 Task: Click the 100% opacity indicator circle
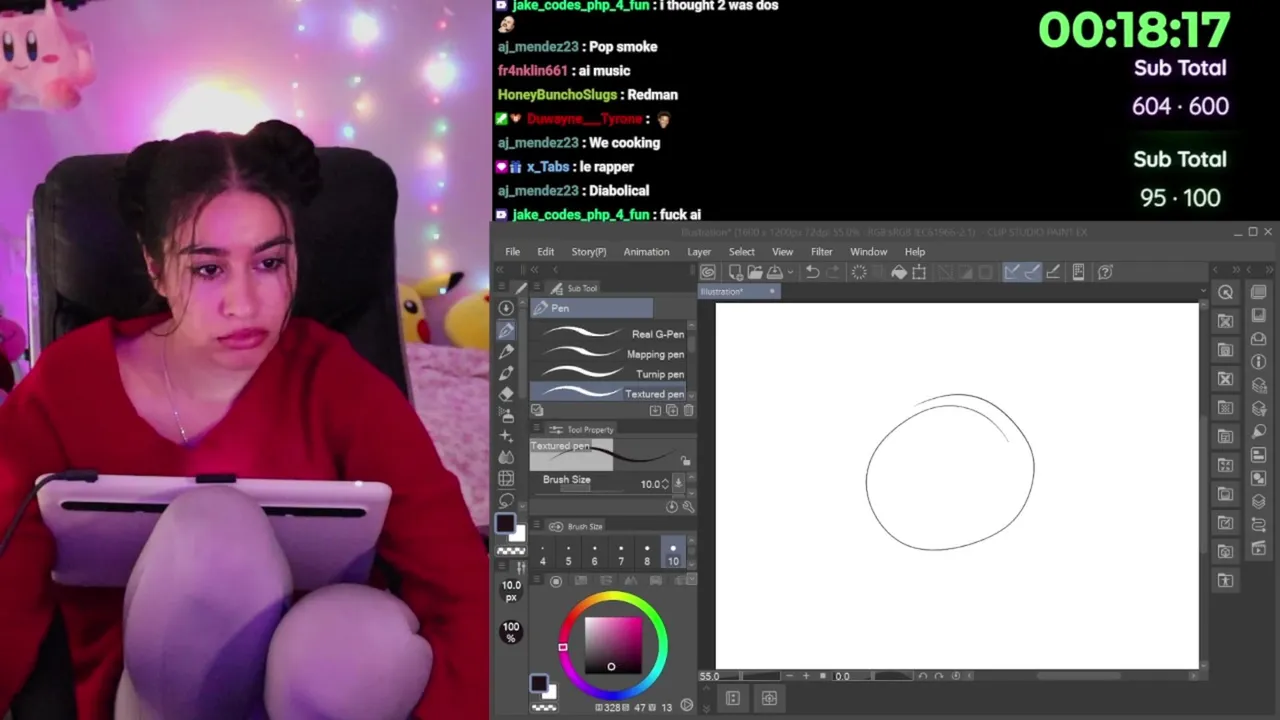(511, 632)
